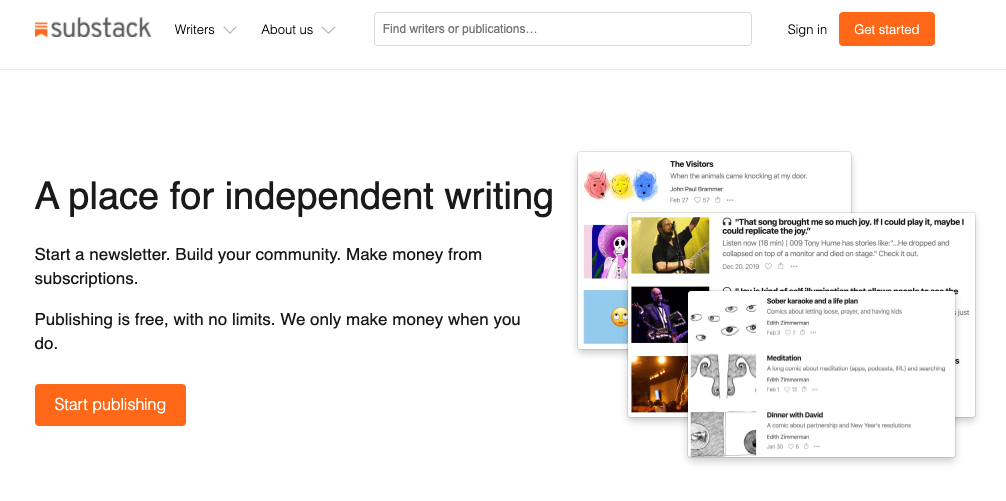
Task: Open the guitarist on yellow background thumbnail
Action: [670, 245]
